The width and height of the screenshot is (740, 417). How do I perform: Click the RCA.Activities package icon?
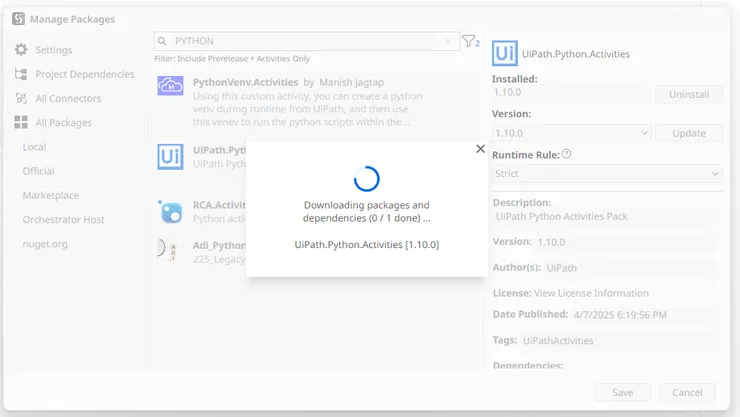coord(170,212)
